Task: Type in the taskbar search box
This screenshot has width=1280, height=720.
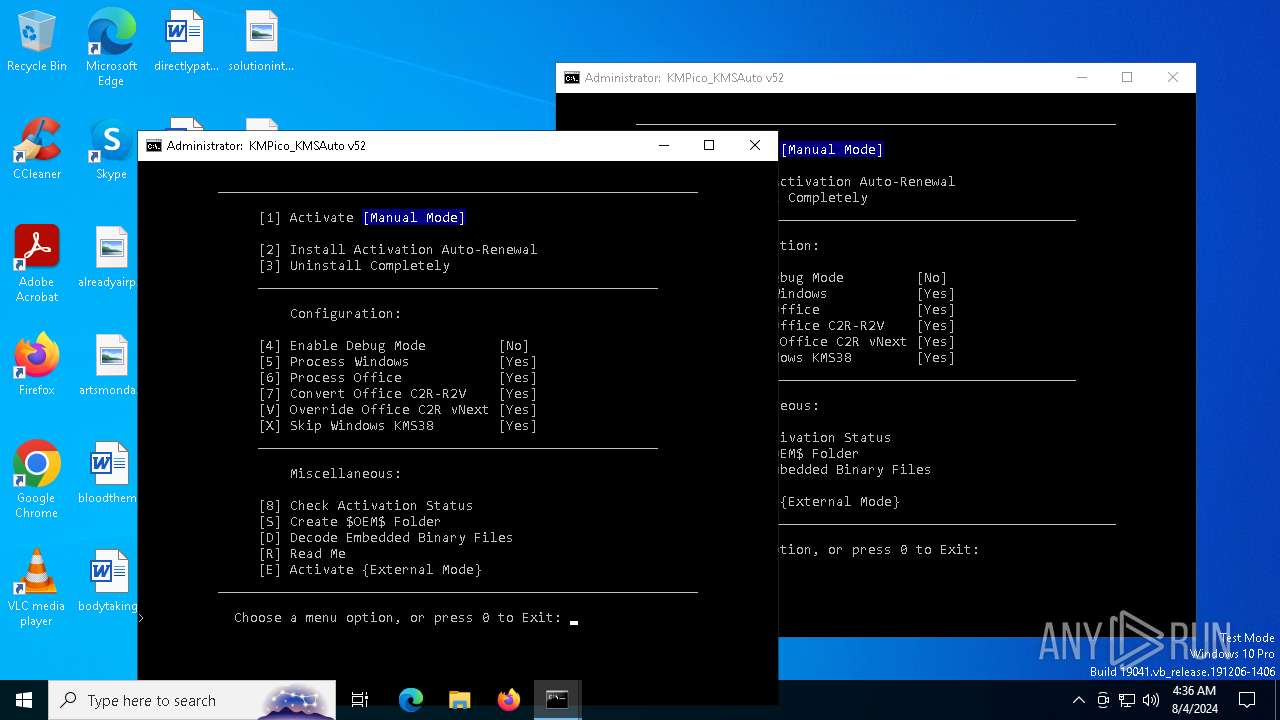Action: point(192,700)
